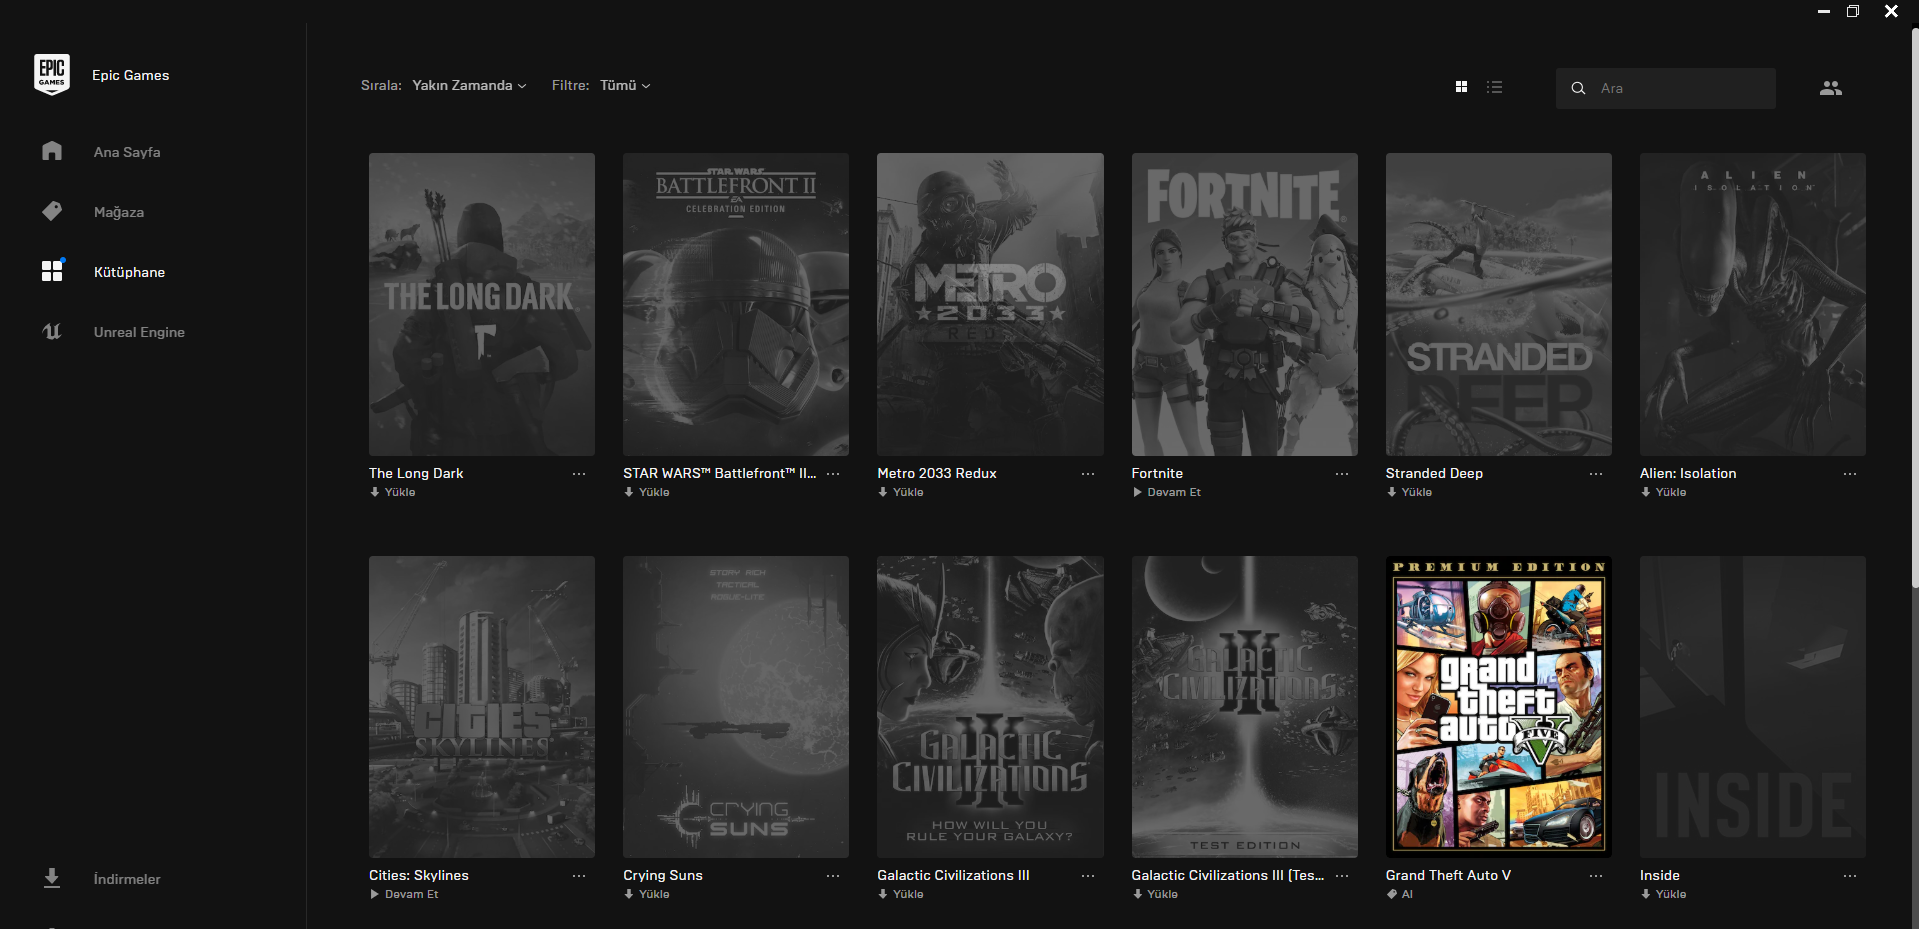
Task: Open options menu for The Long Dark
Action: (x=579, y=474)
